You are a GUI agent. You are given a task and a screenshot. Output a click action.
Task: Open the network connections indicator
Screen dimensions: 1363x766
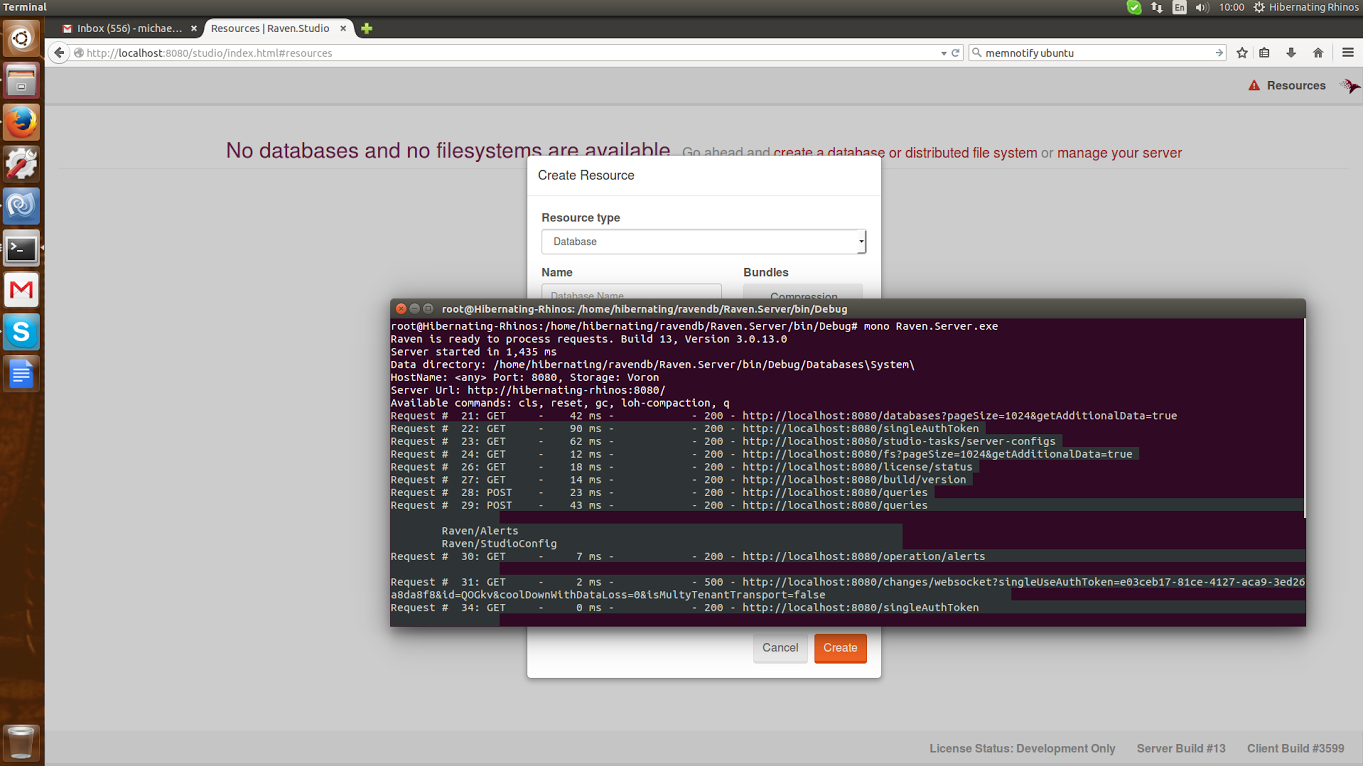coord(1157,7)
